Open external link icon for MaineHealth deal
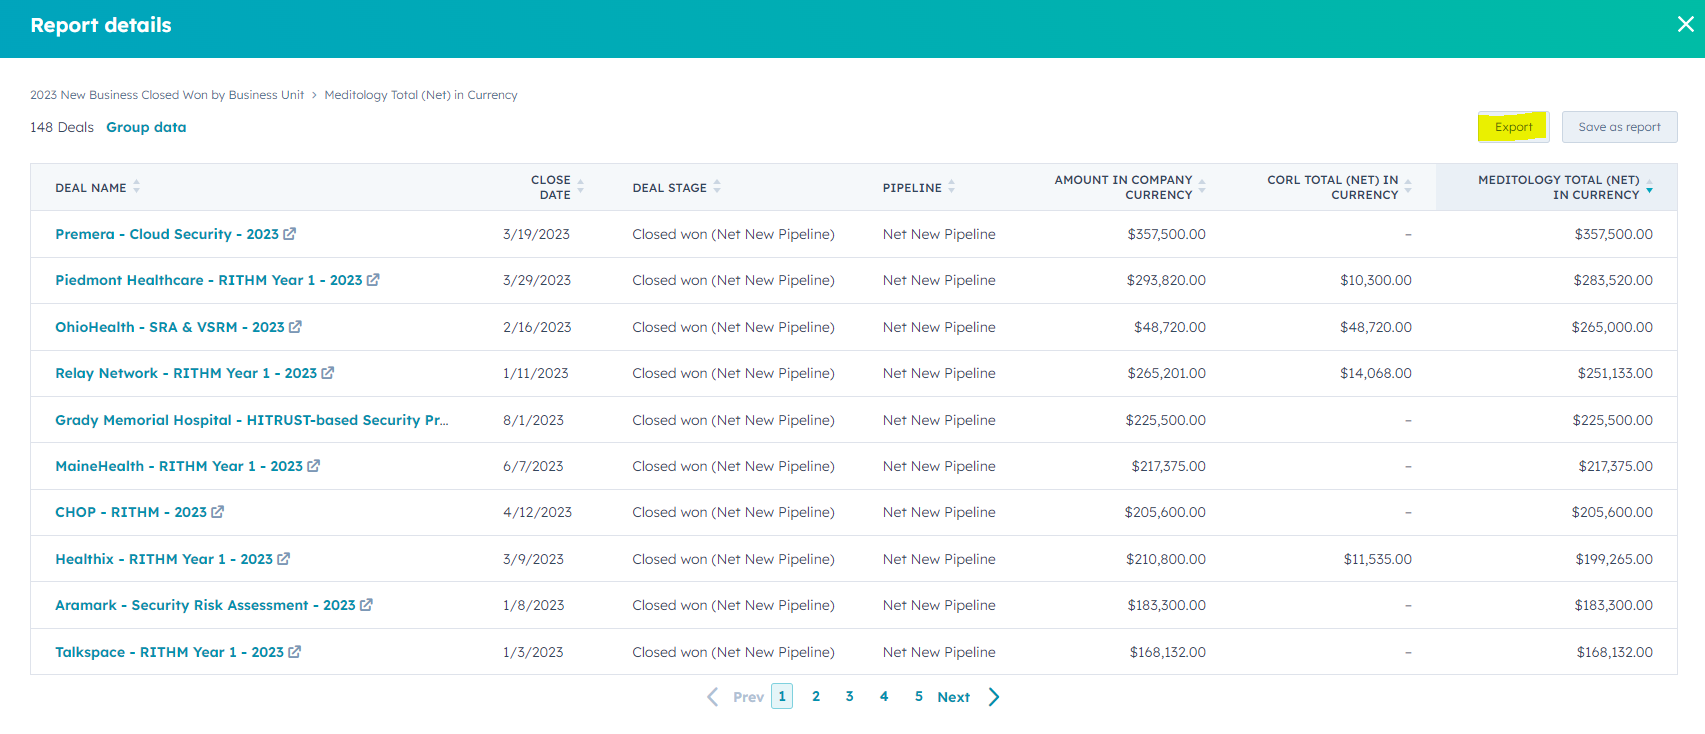This screenshot has width=1705, height=734. click(x=314, y=466)
